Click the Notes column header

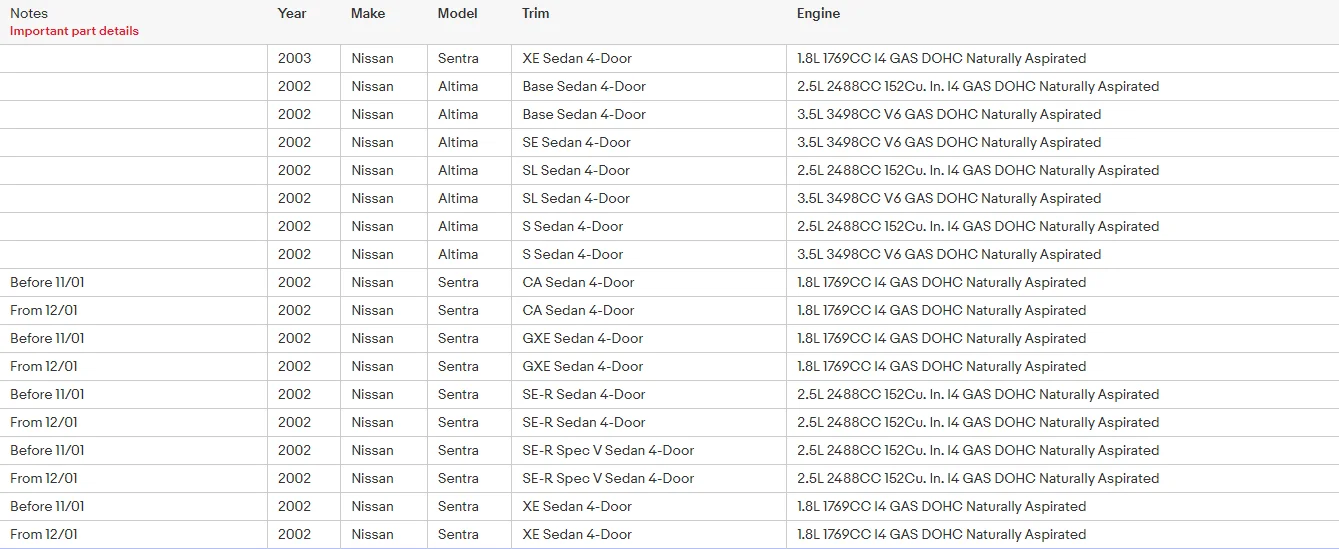coord(29,14)
